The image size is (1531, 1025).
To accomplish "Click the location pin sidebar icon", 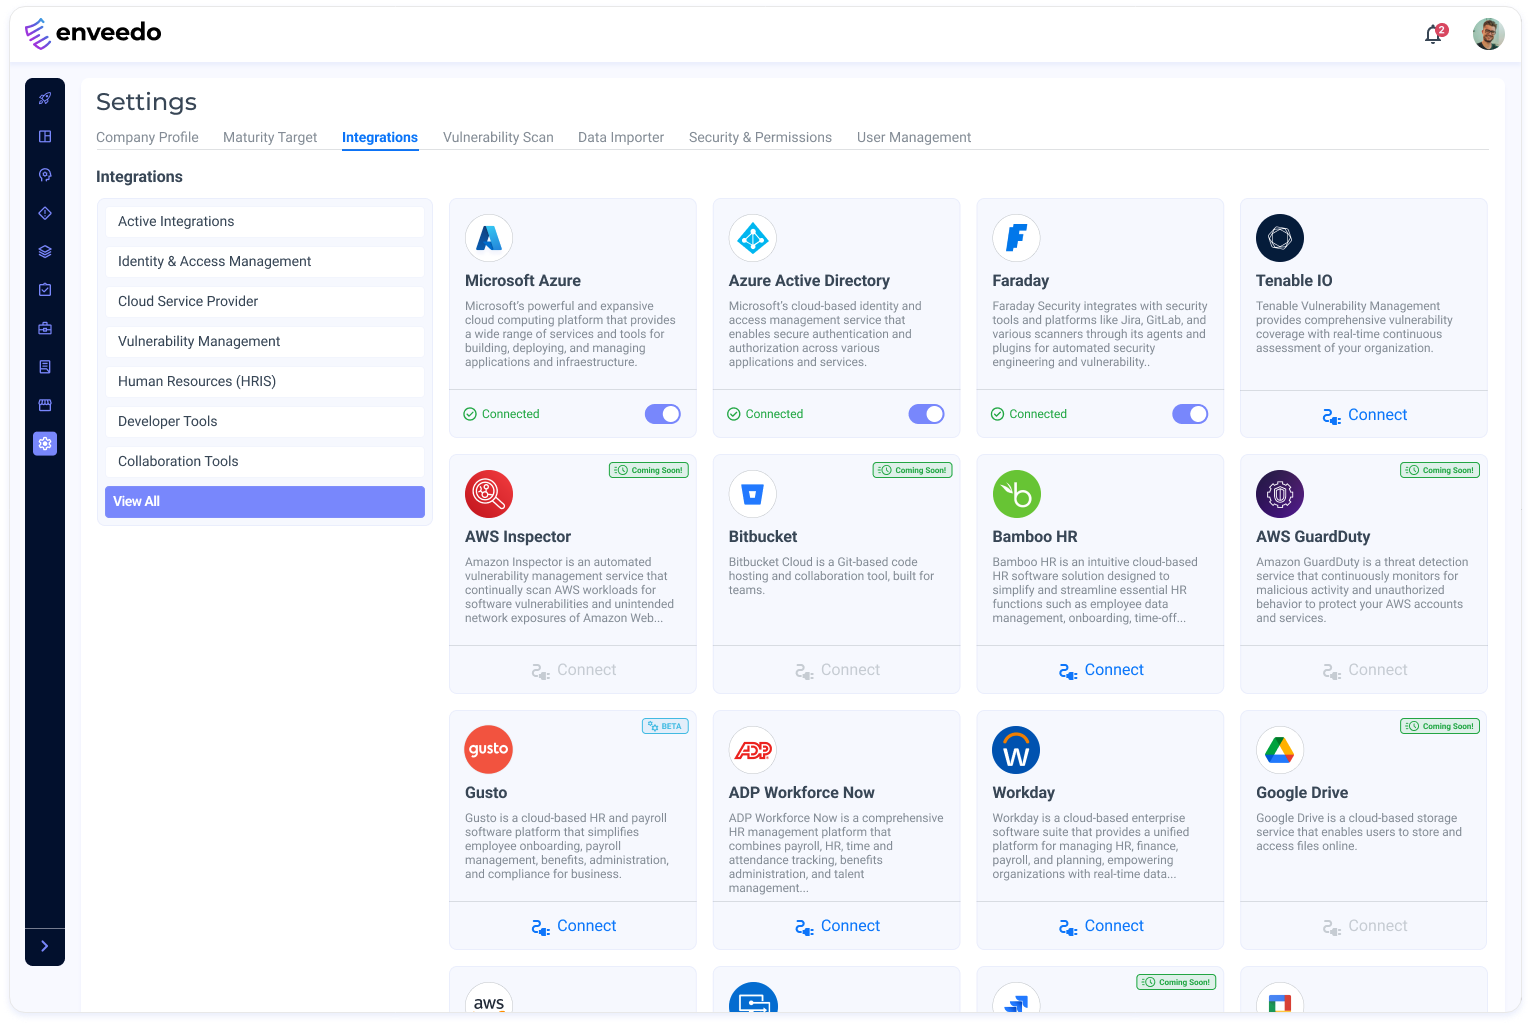I will (45, 175).
